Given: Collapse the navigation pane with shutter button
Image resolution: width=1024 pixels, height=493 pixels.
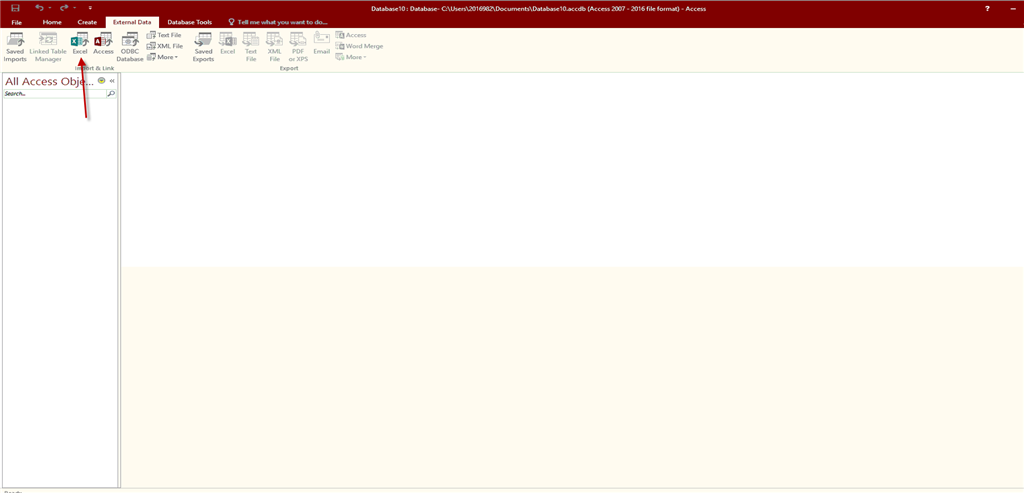Looking at the screenshot, I should click(x=112, y=80).
